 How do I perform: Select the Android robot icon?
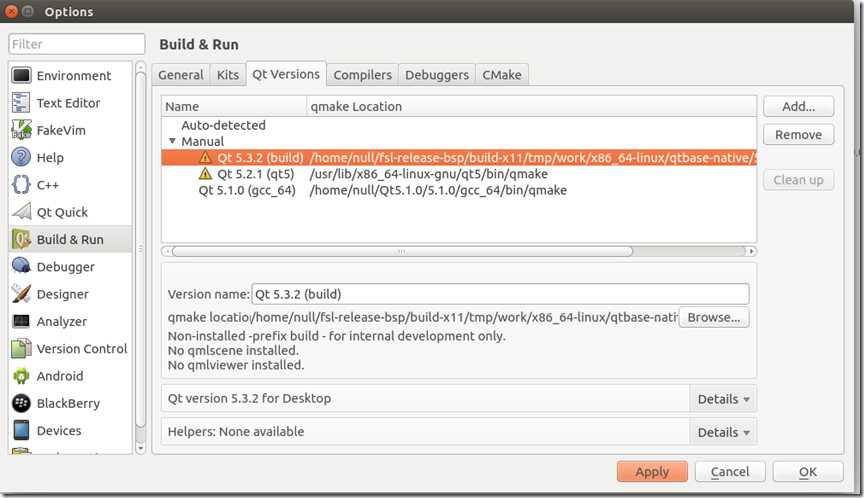(x=21, y=376)
